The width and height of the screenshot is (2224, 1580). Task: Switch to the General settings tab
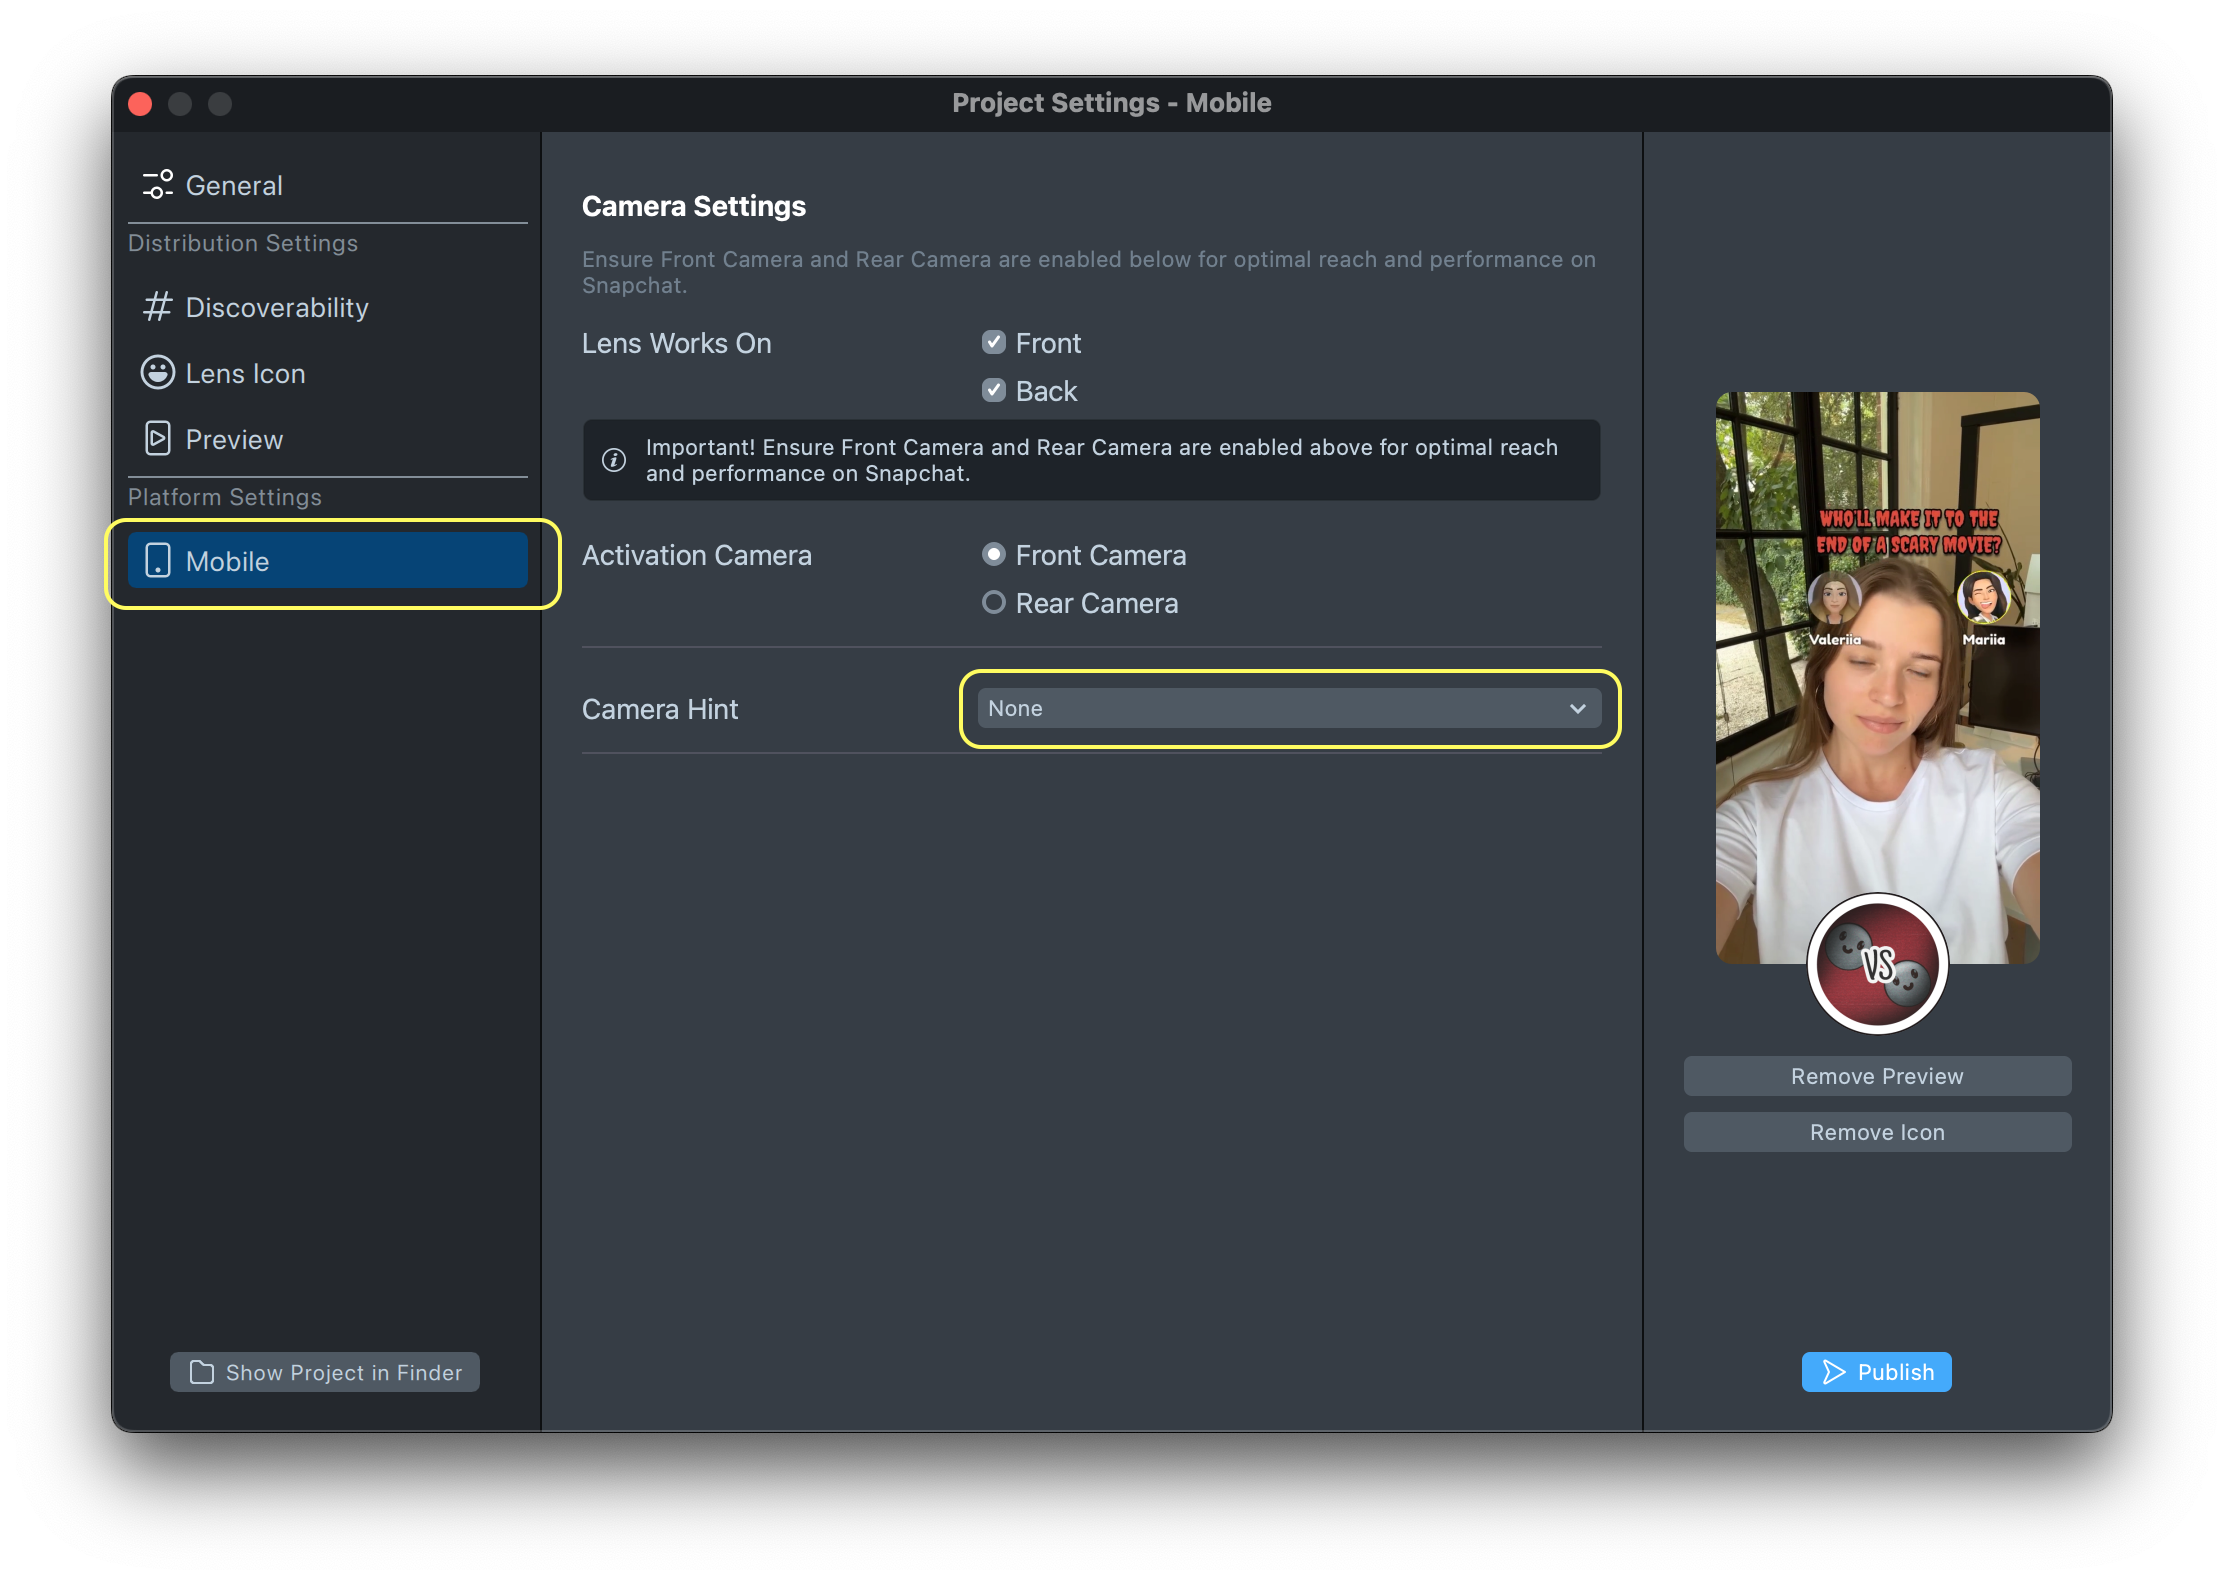tap(234, 185)
